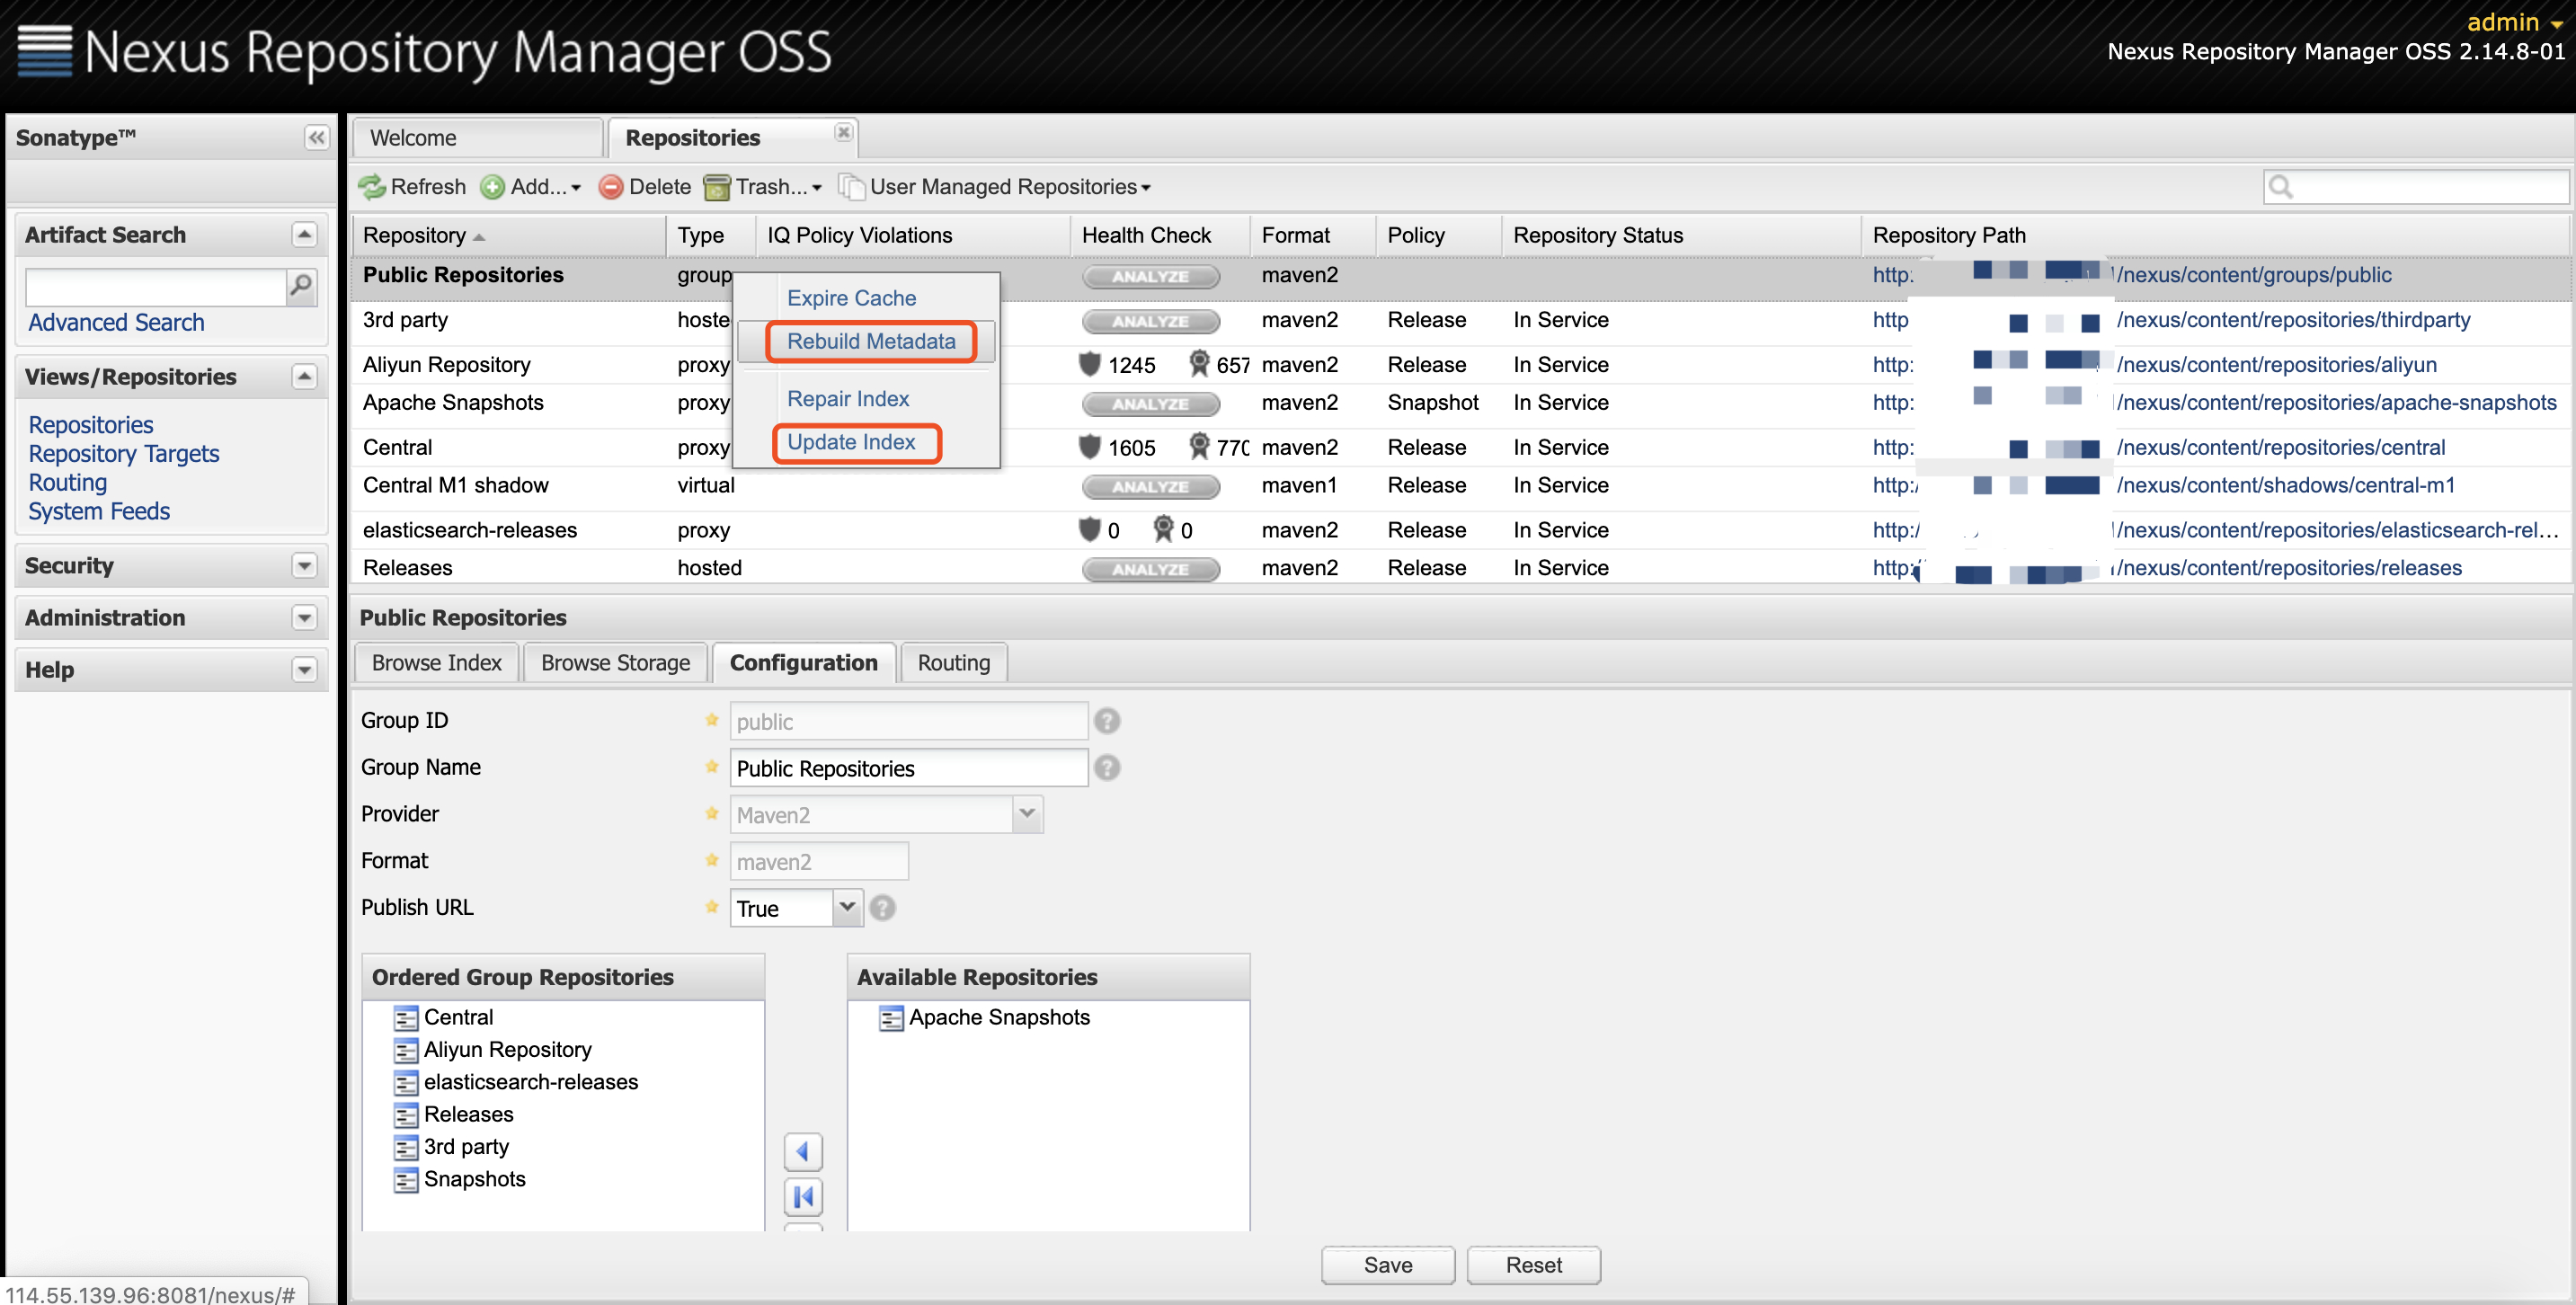Open the Trash menu
Image resolution: width=2576 pixels, height=1305 pixels.
(x=763, y=187)
